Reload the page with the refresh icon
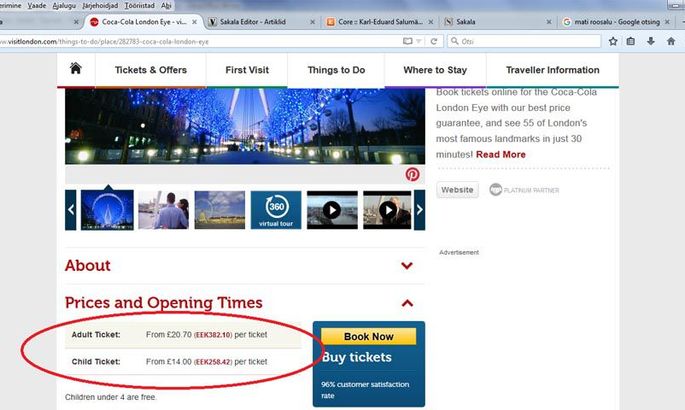 434,41
